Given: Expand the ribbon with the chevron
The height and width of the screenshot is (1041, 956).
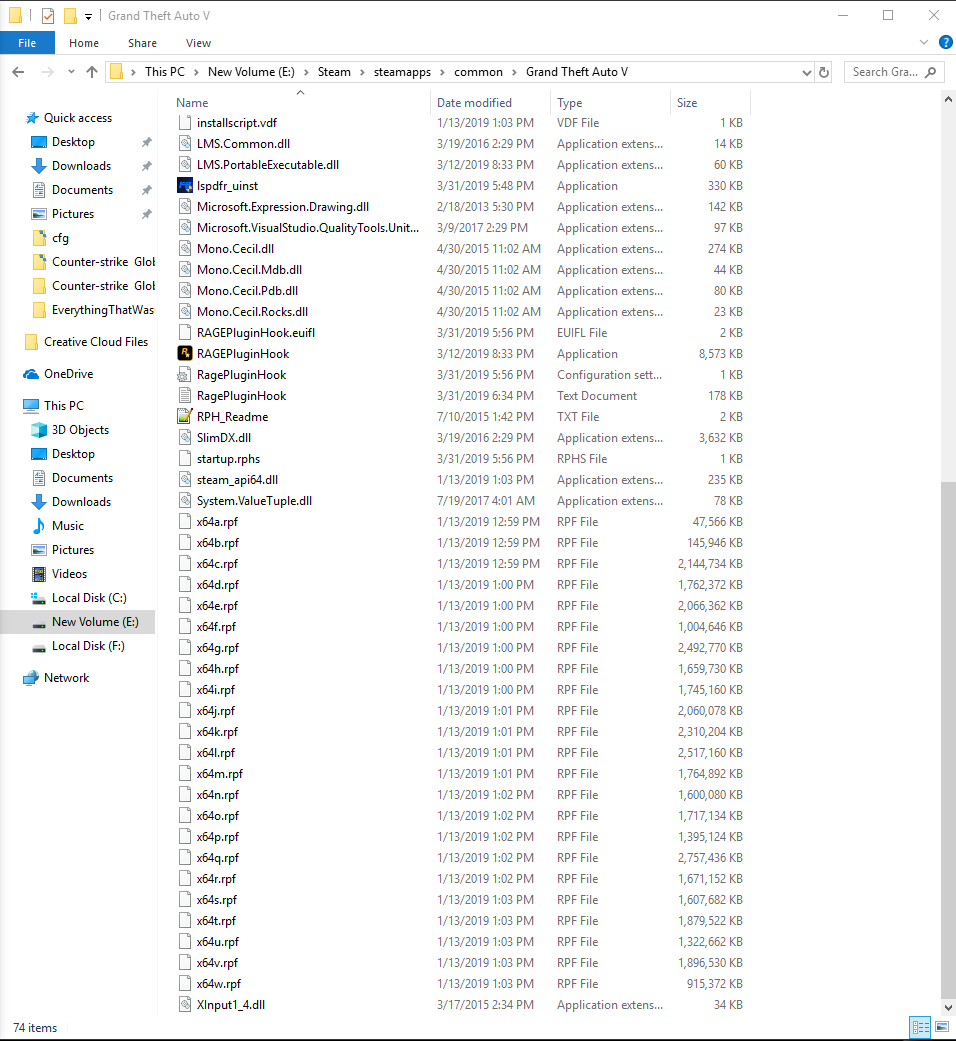Looking at the screenshot, I should pos(923,42).
